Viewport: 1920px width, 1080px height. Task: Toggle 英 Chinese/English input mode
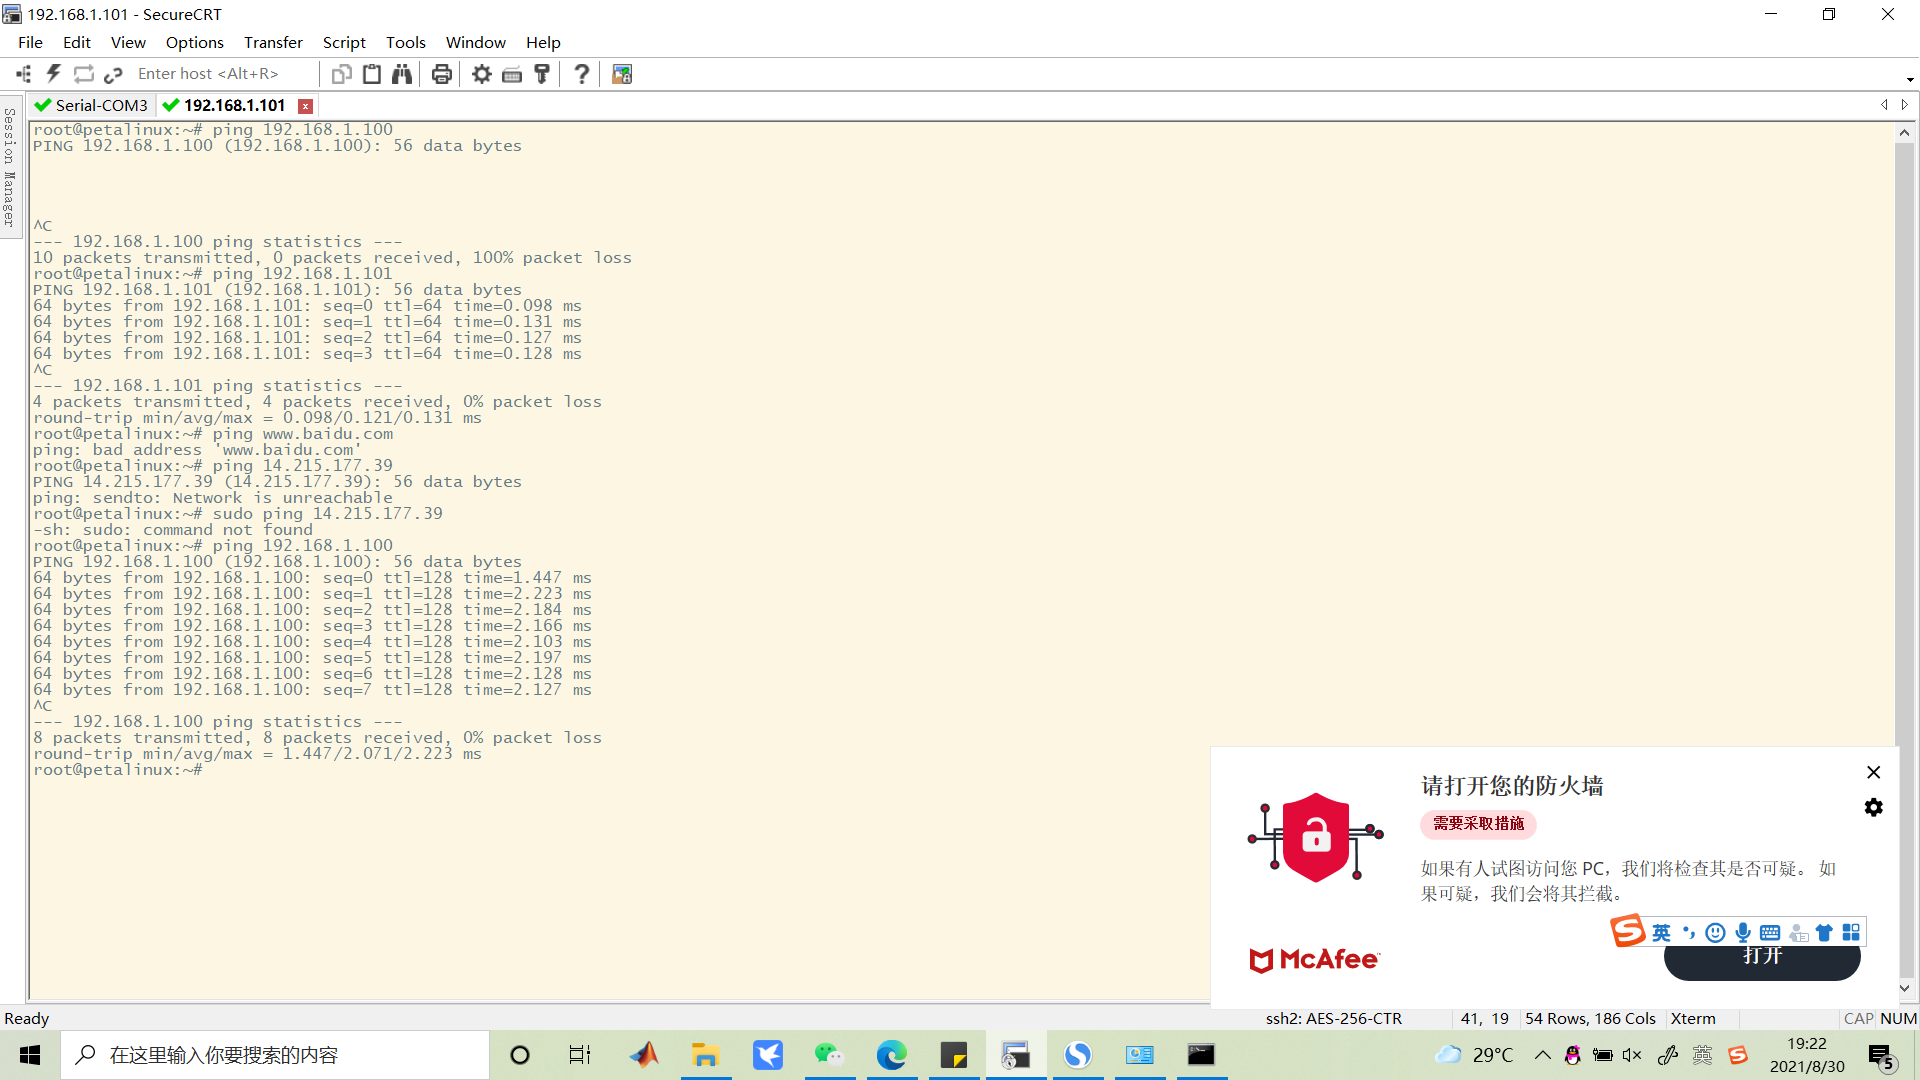(x=1660, y=931)
